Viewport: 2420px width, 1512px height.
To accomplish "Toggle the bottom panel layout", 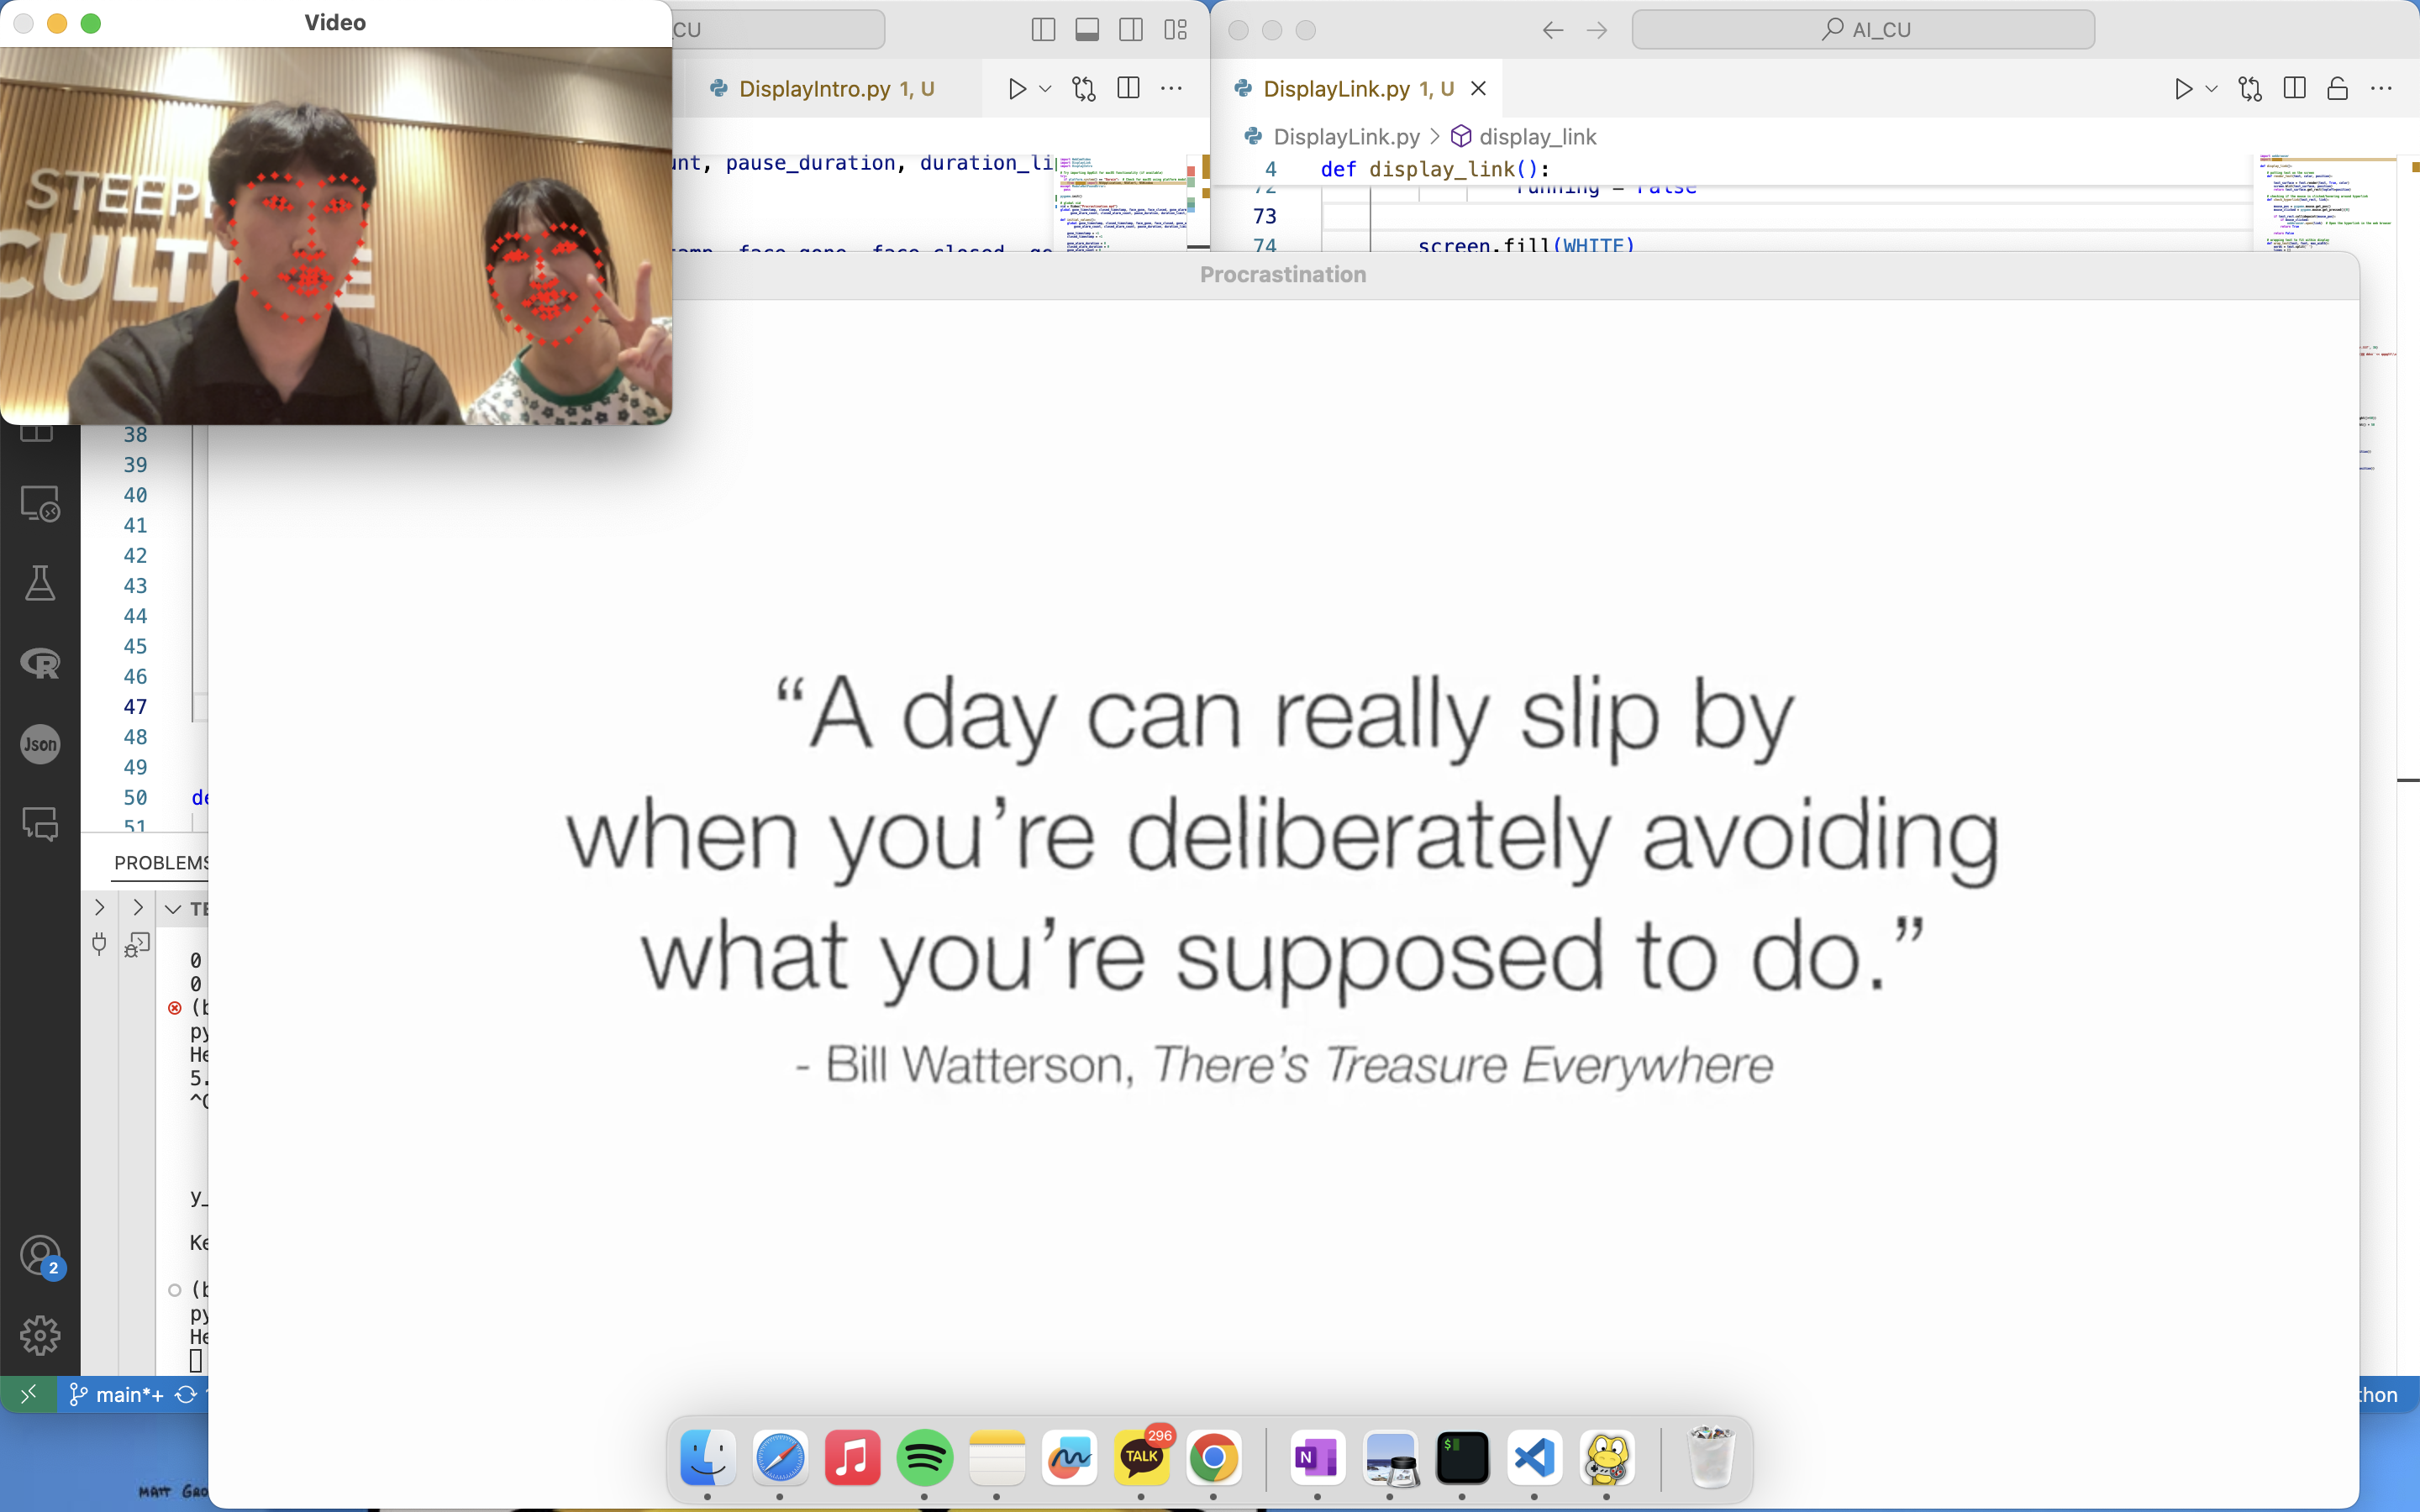I will tap(1086, 29).
